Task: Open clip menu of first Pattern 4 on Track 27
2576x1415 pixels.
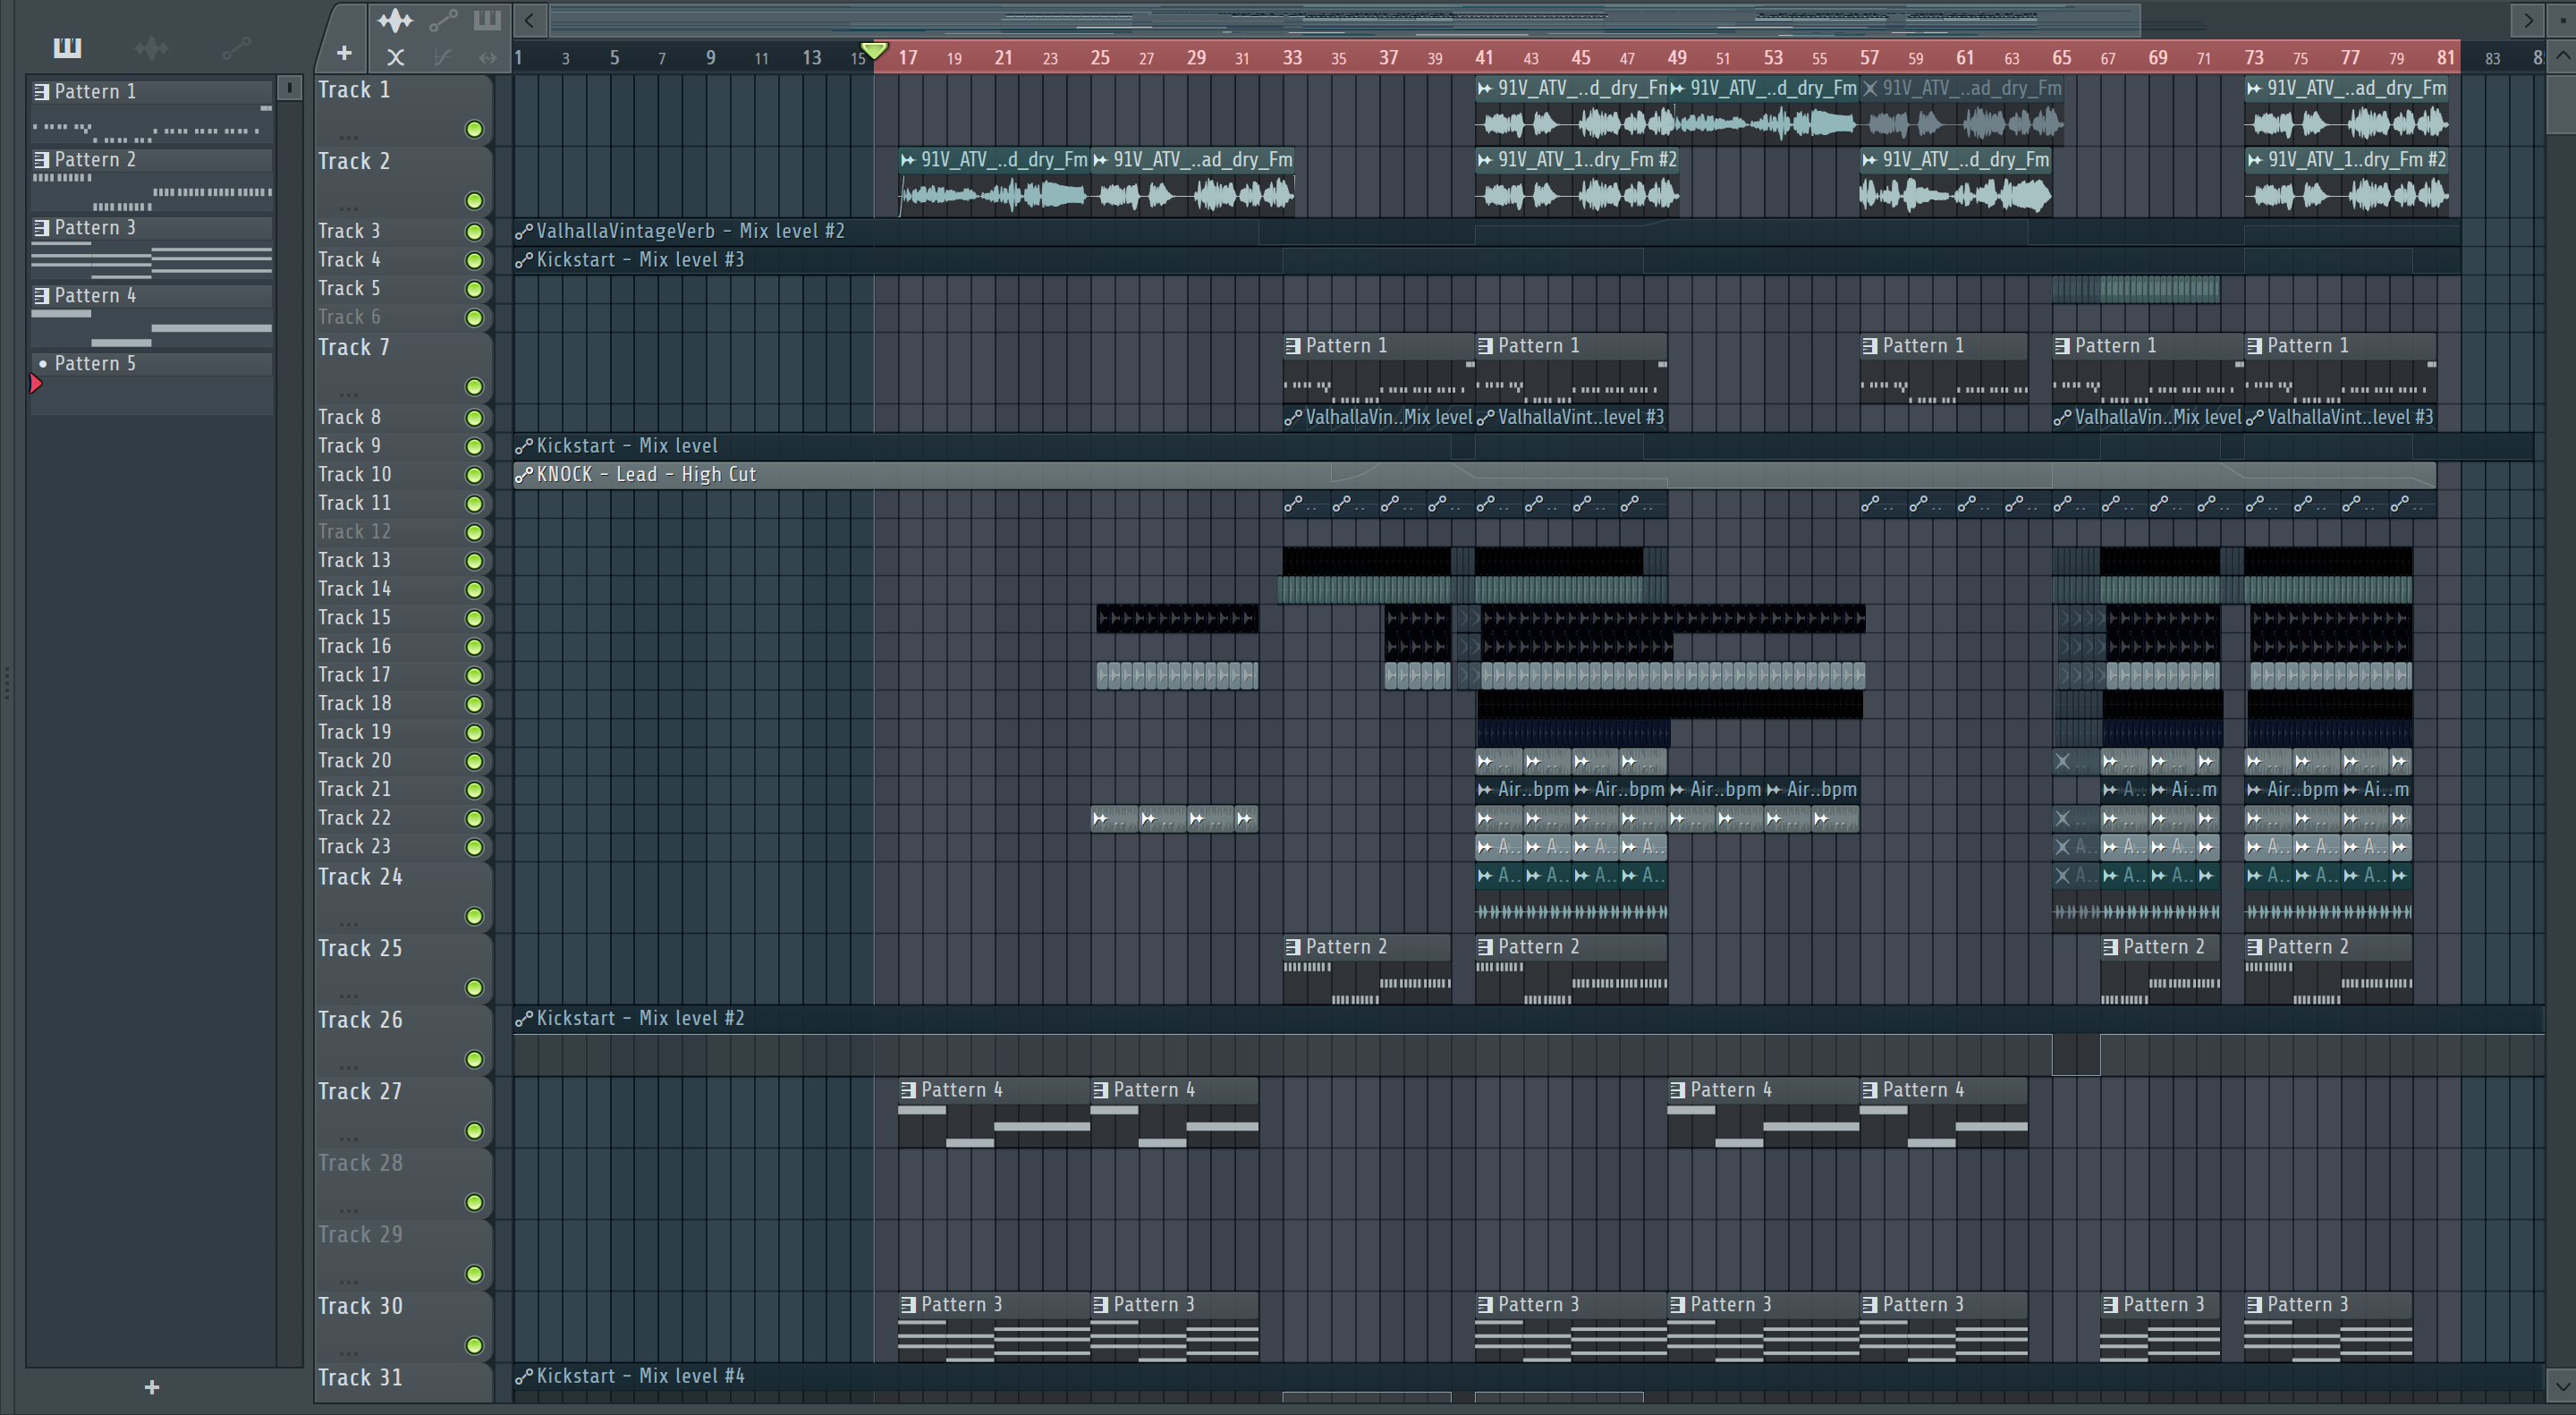Action: (x=908, y=1090)
